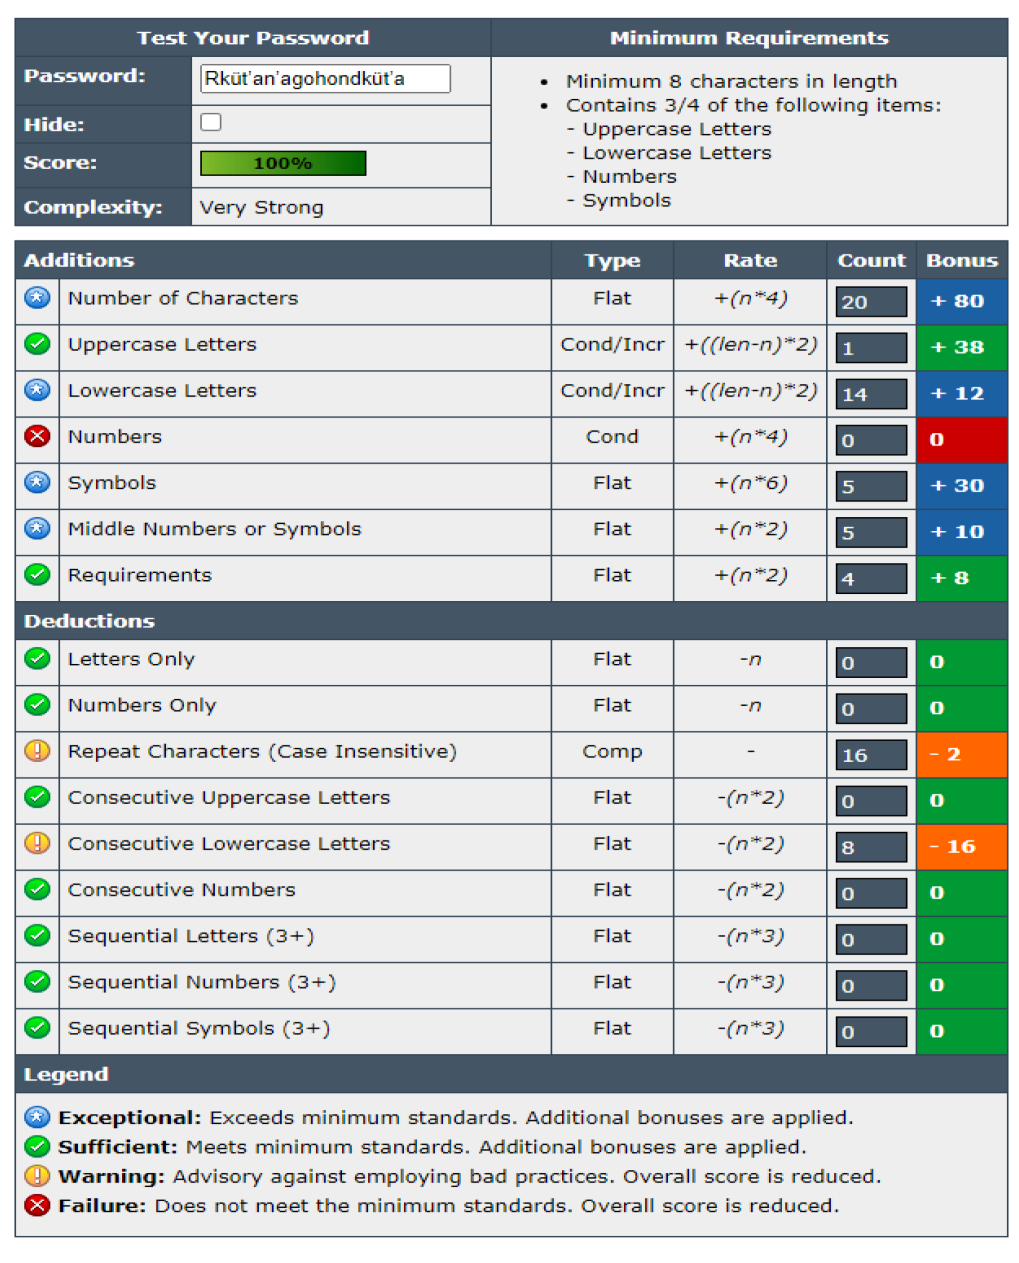Click the green checkmark beside Sequential Symbols
This screenshot has width=1019, height=1263.
(x=37, y=1028)
